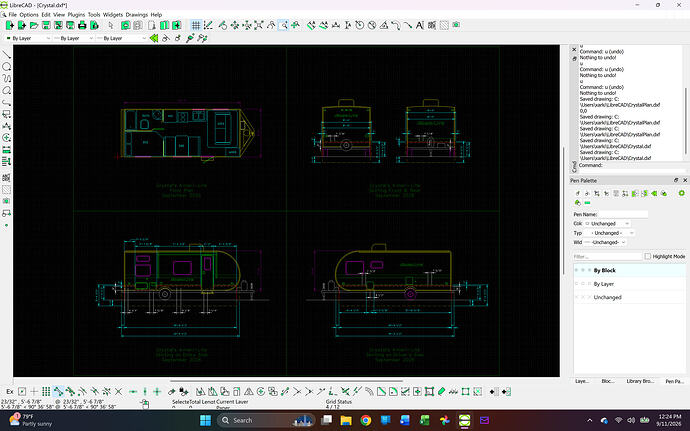Open the Curve tools in left toolbar

pyautogui.click(x=6, y=79)
